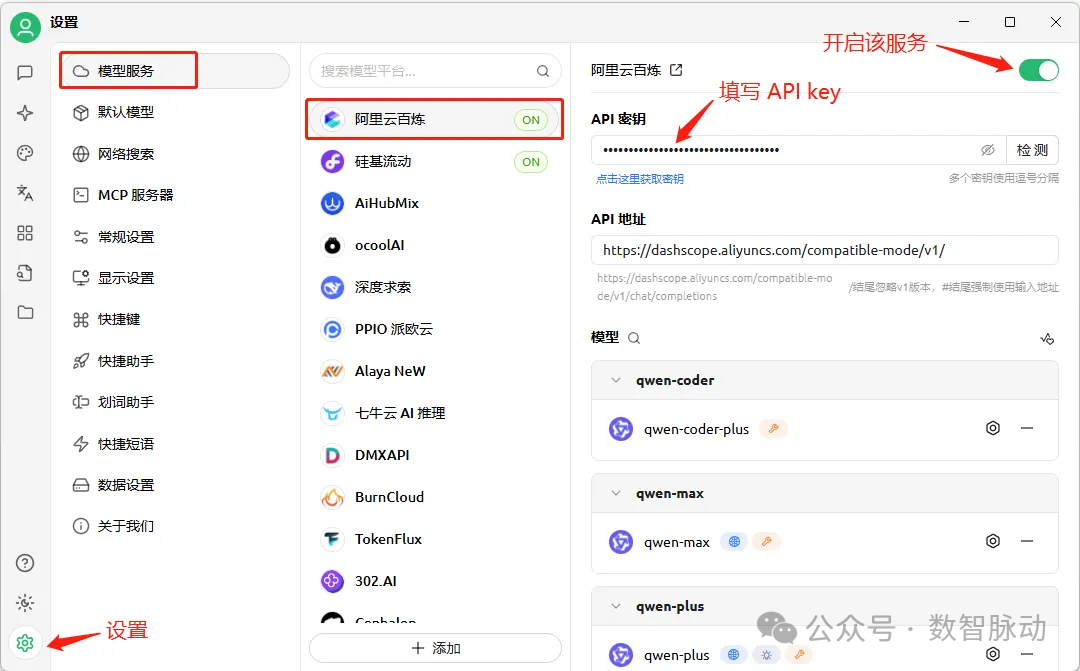Collapse the qwen-plus model group
Viewport: 1080px width, 671px height.
[615, 606]
